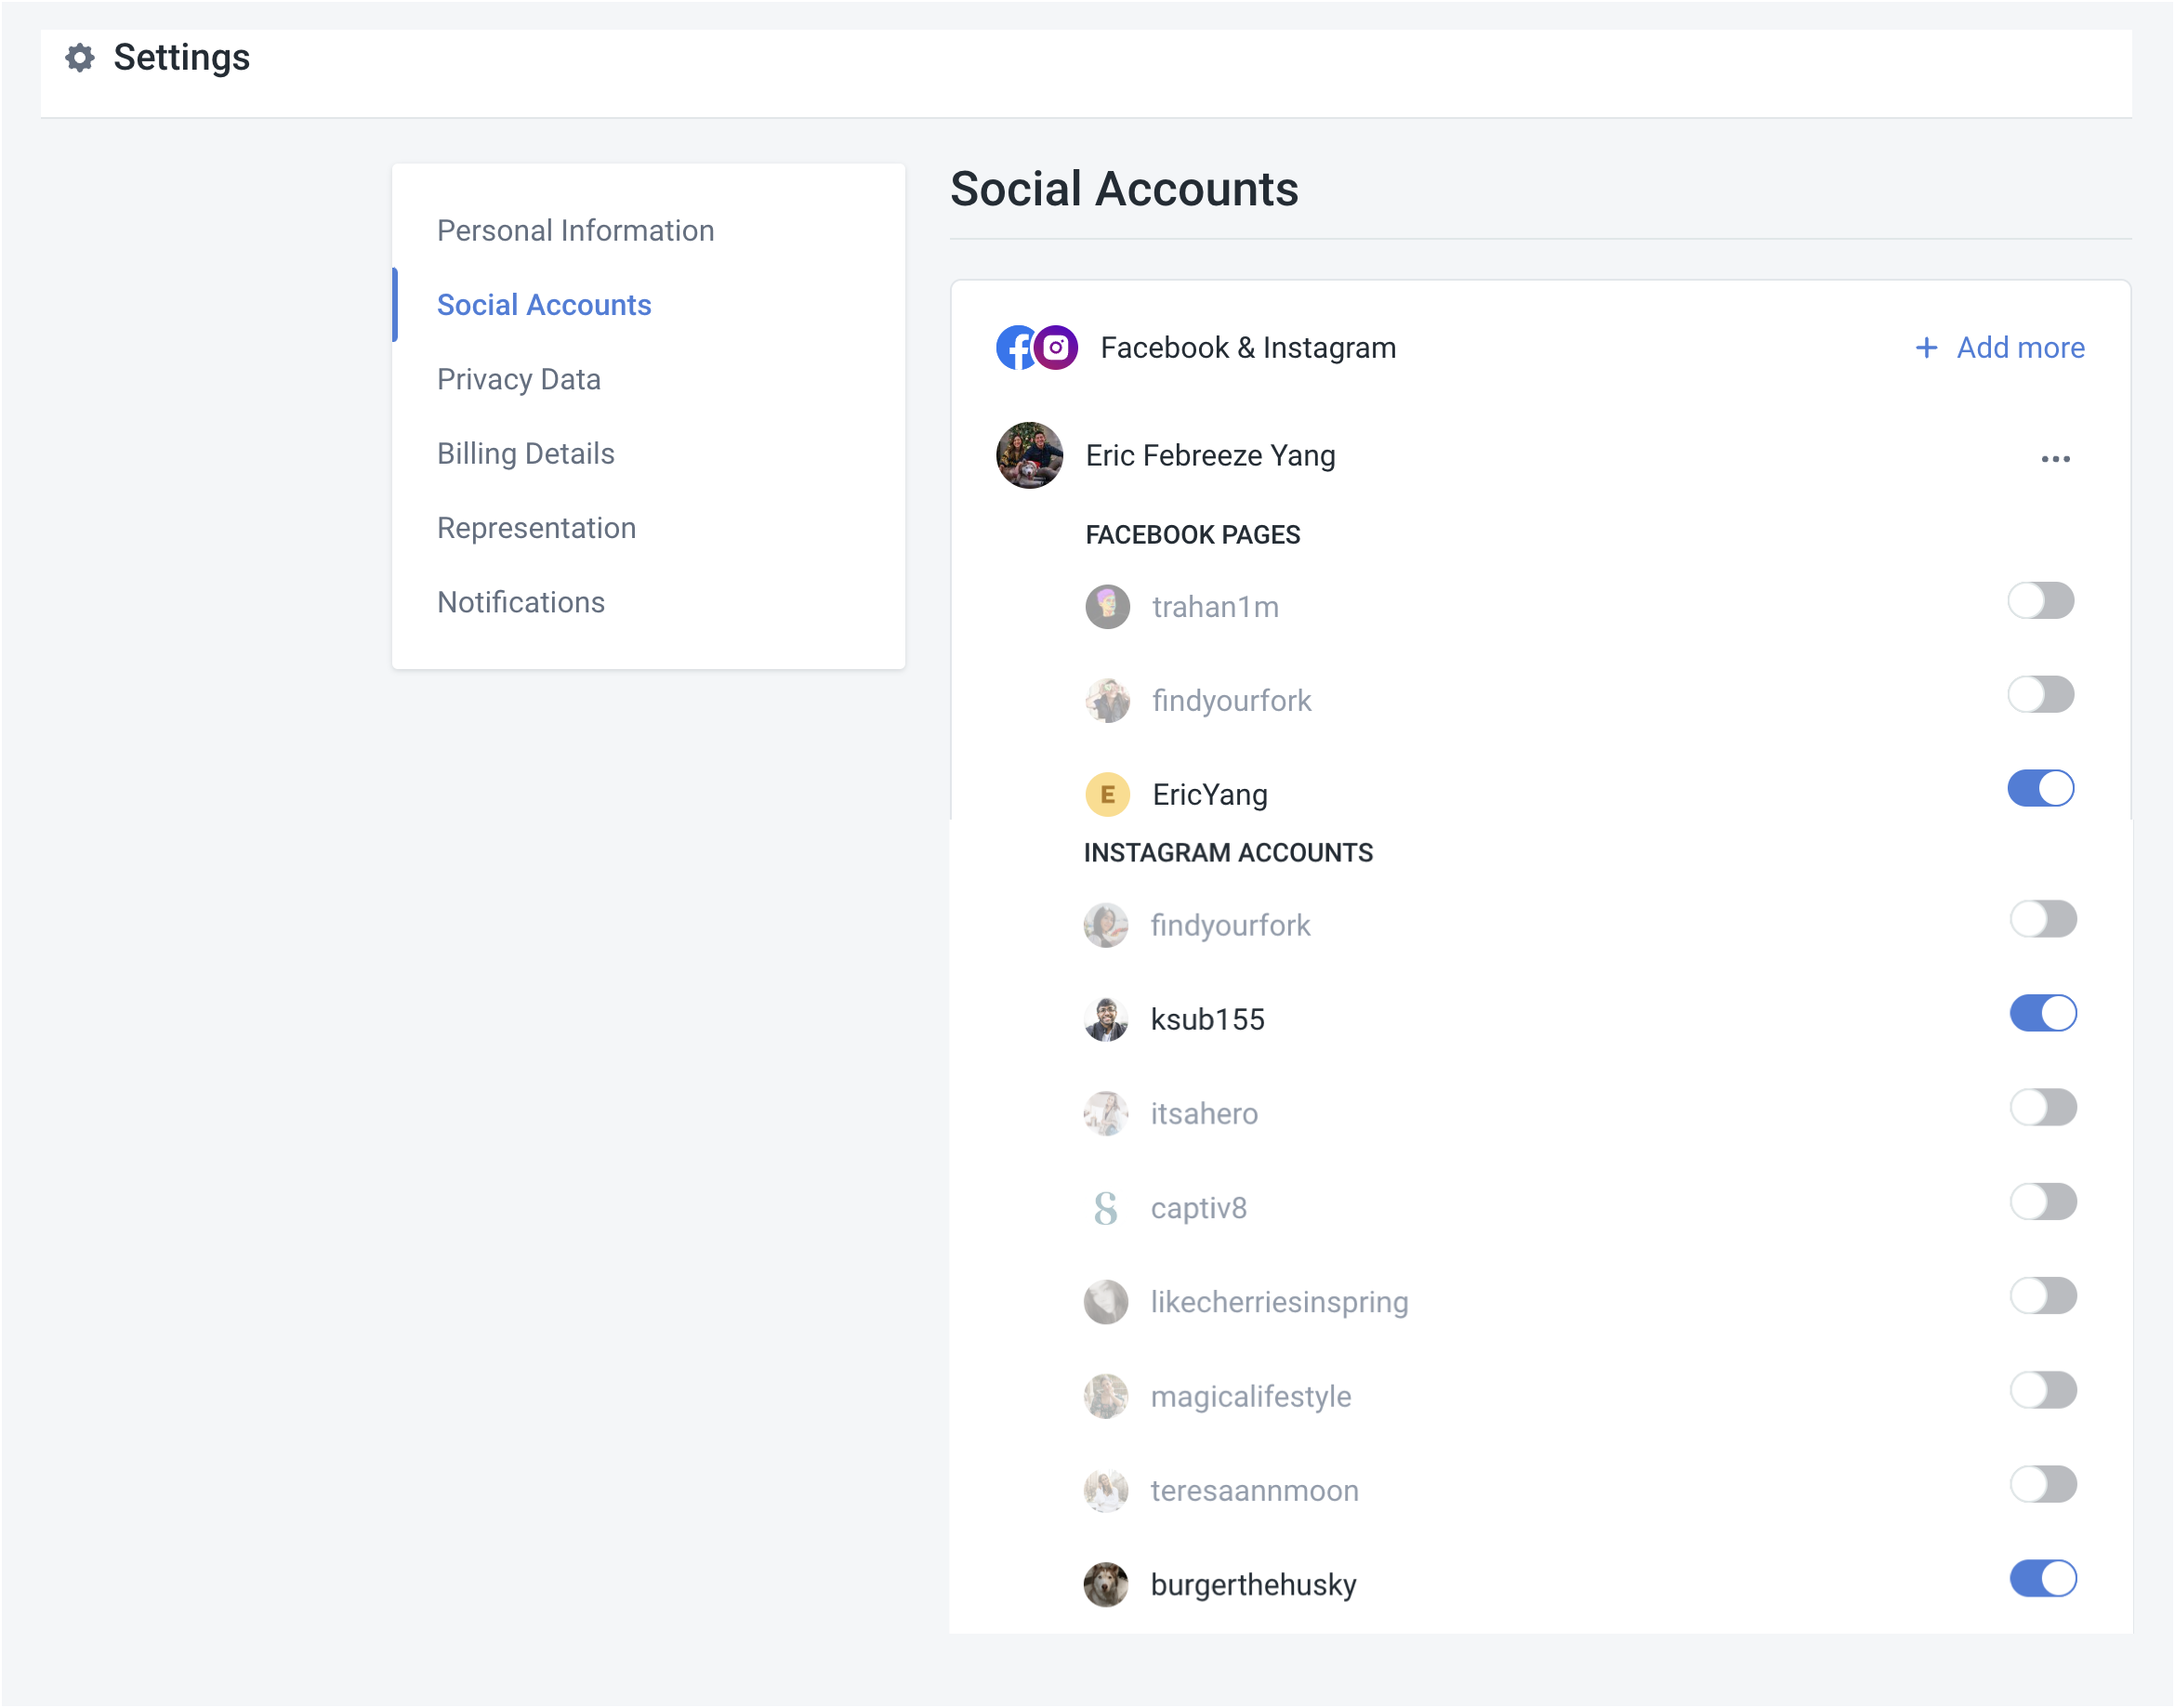The height and width of the screenshot is (1708, 2175).
Task: Toggle the teresaannmoon account on
Action: [x=2043, y=1483]
